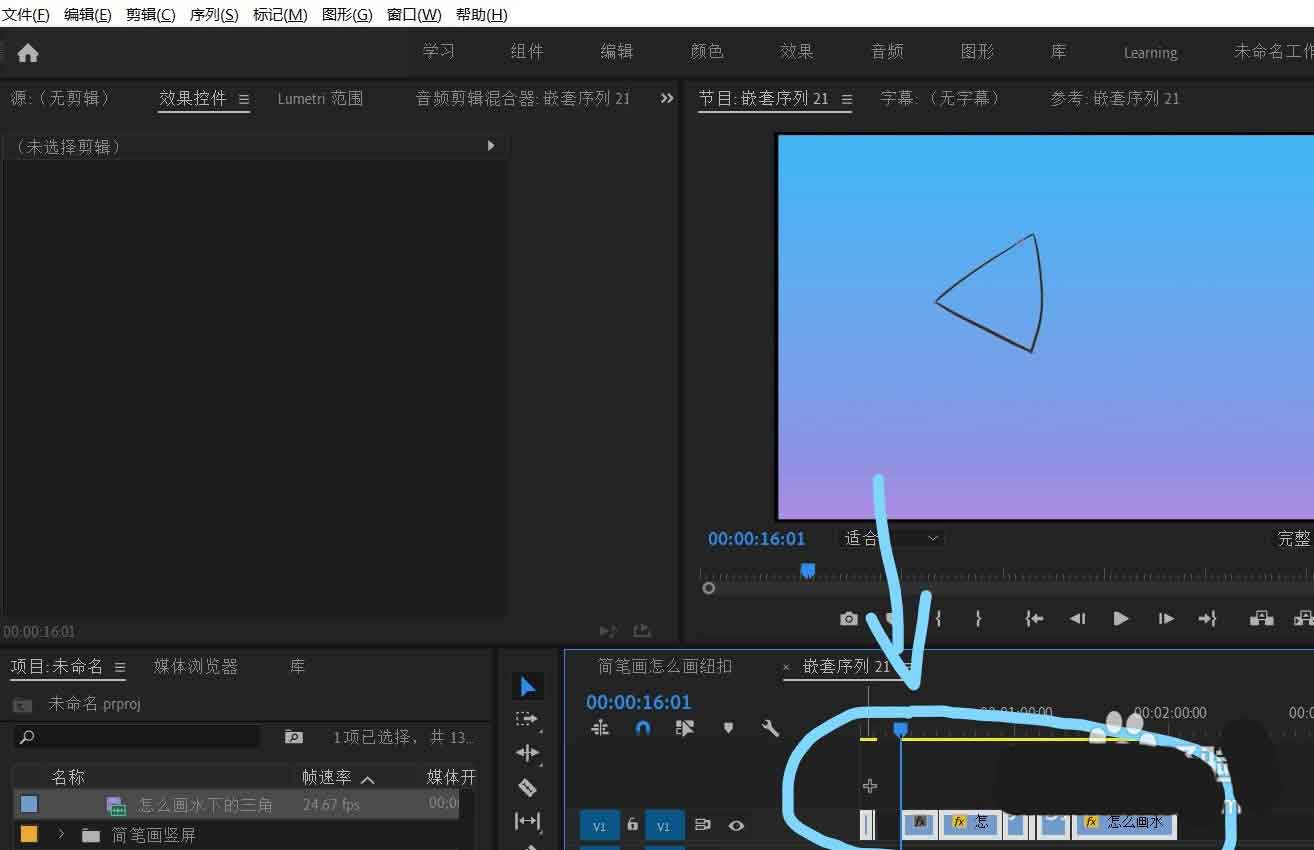1314x850 pixels.
Task: Click the 名称 column header
Action: tap(68, 777)
